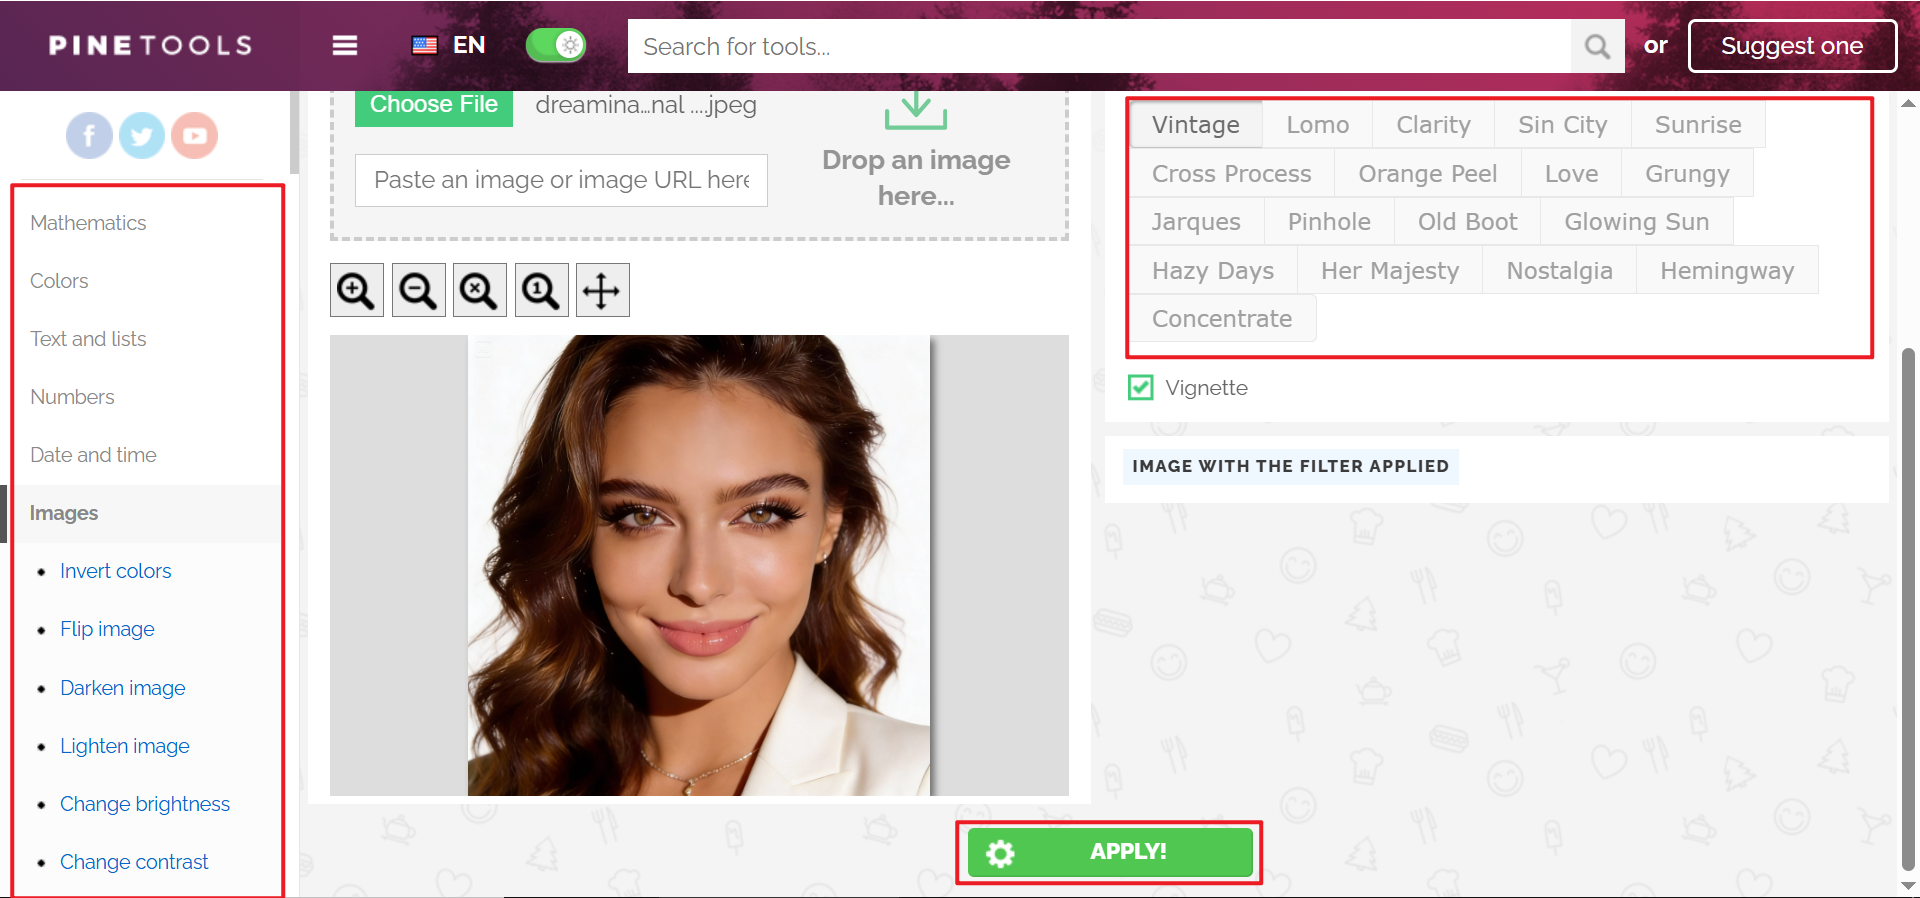
Task: Select the Love filter
Action: point(1571,174)
